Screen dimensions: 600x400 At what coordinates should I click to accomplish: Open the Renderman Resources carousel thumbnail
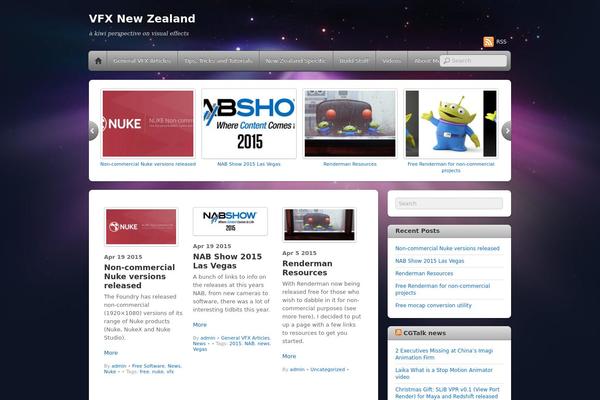(350, 124)
